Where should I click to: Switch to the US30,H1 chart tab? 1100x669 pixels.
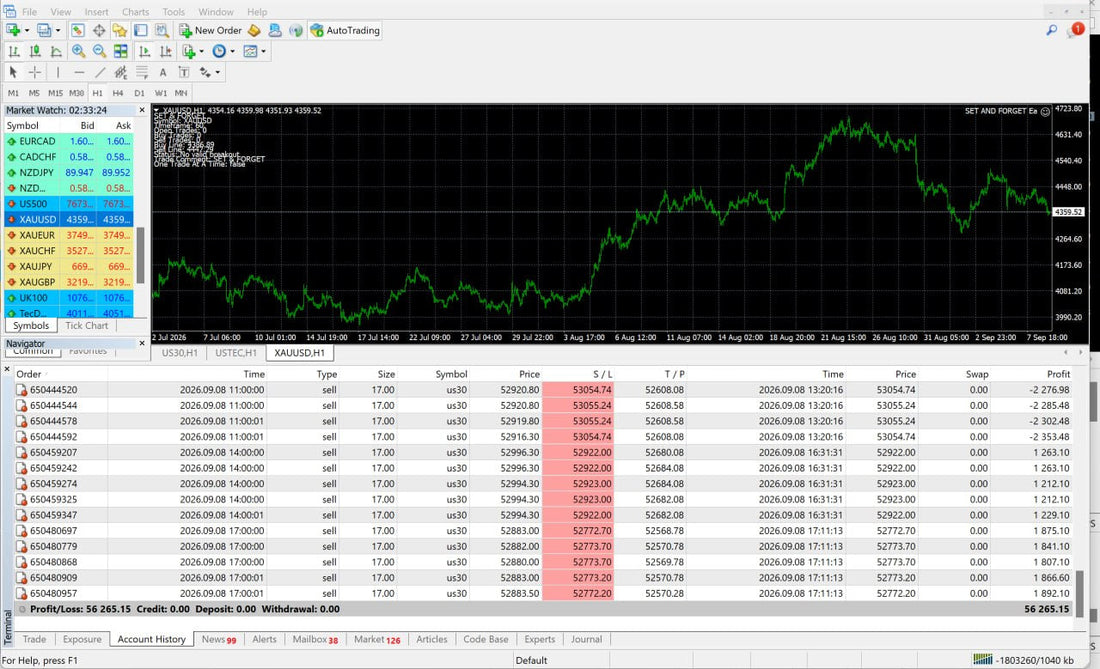180,353
